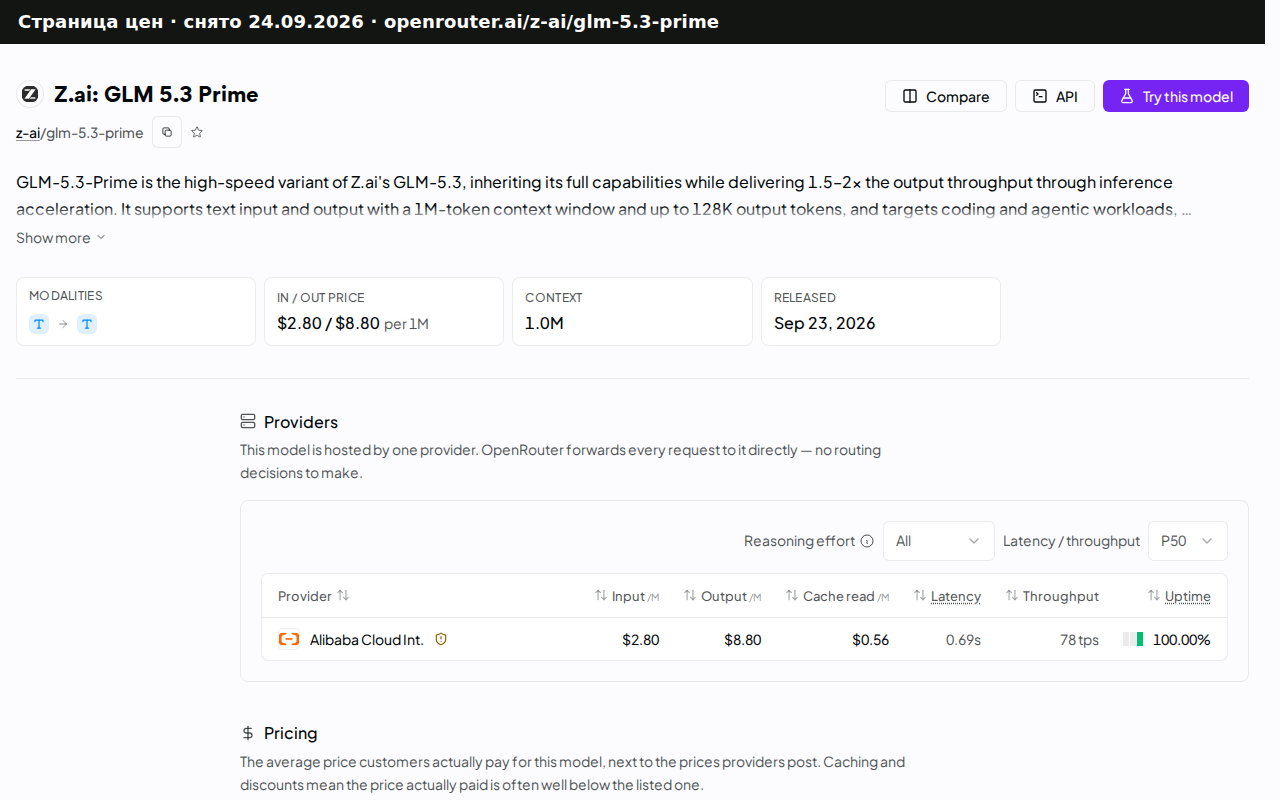Click the Z.ai logo icon beside the title

[30, 95]
